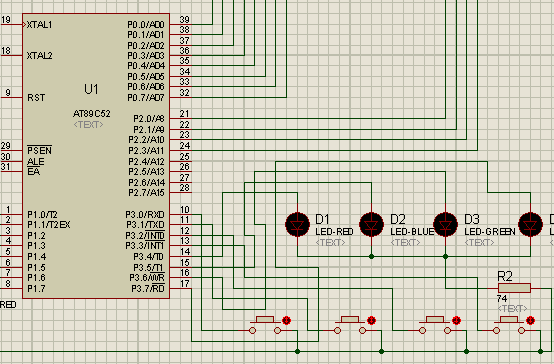This screenshot has height=364, width=554.
Task: Toggle red latch dot on rightmost button
Action: (530, 321)
